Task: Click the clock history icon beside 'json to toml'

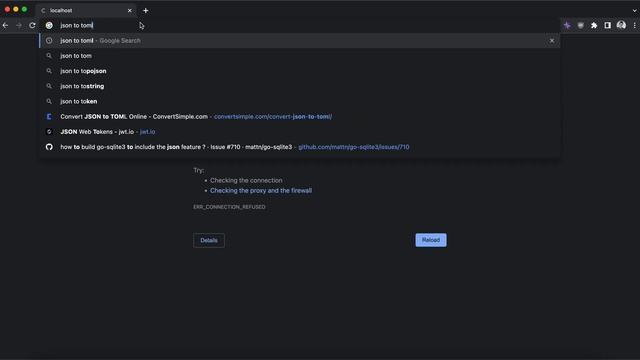Action: [x=49, y=40]
